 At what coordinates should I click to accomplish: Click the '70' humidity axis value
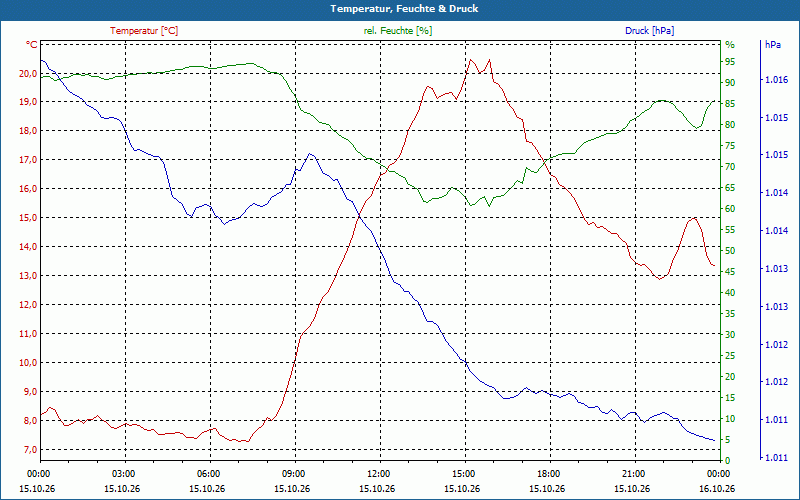[730, 167]
